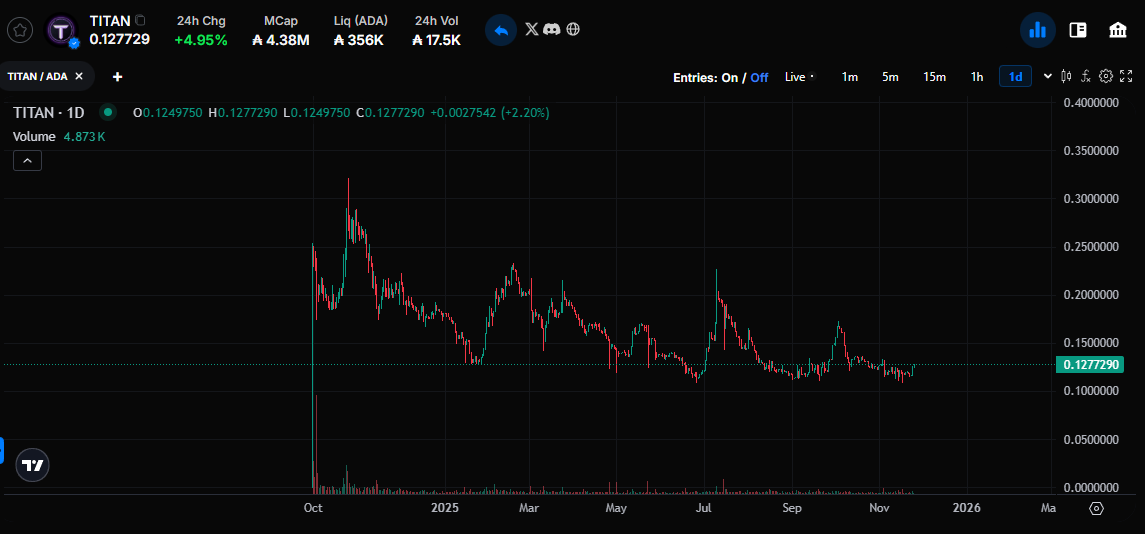Turn Entries Off
This screenshot has height=534, width=1145.
(759, 77)
